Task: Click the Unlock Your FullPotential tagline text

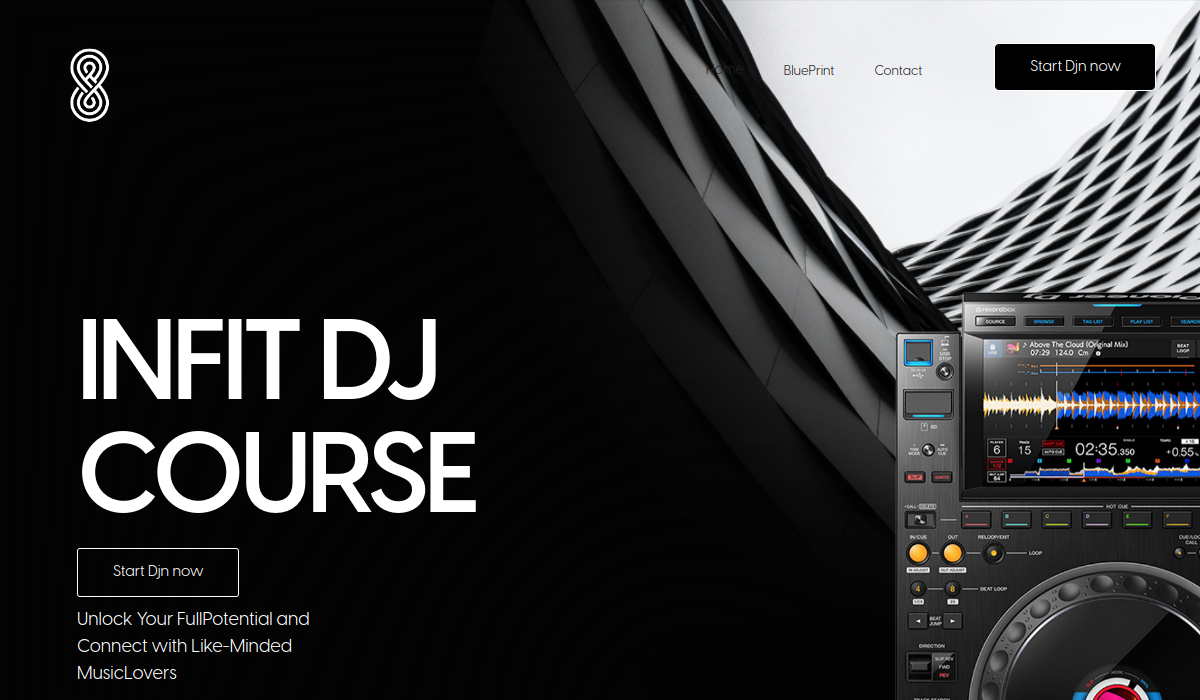Action: [x=193, y=646]
